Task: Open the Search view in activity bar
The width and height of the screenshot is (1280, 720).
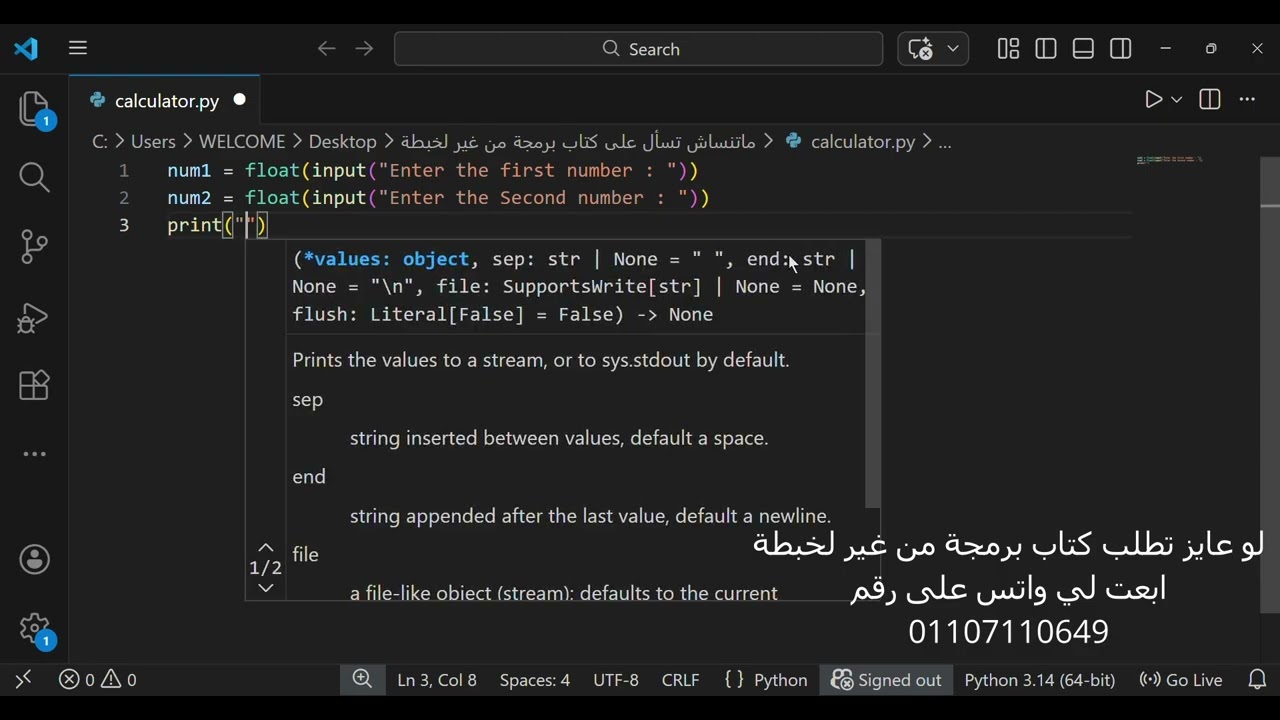Action: [34, 177]
